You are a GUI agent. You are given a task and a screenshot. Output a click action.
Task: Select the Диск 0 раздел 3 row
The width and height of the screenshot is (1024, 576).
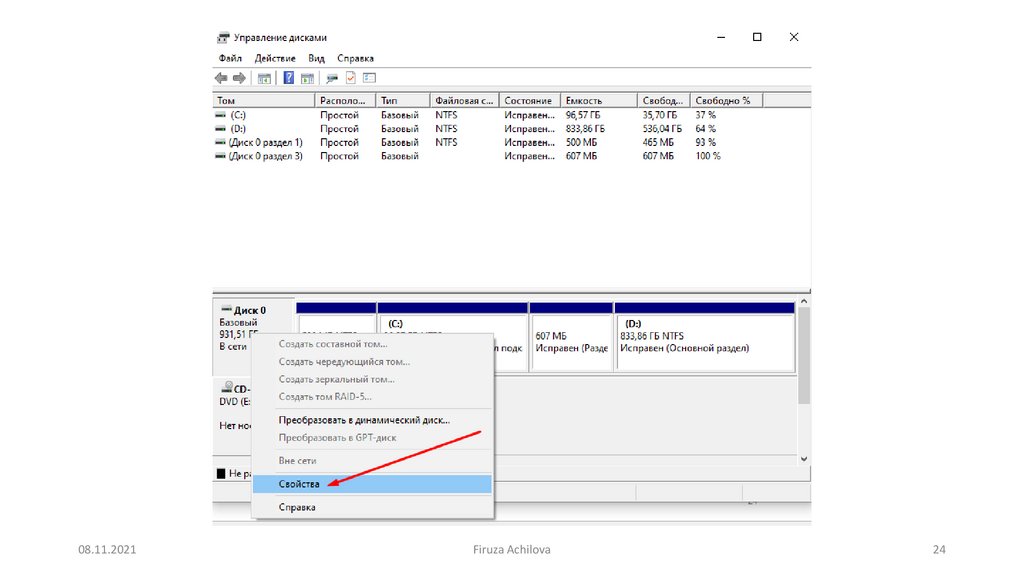[x=265, y=156]
